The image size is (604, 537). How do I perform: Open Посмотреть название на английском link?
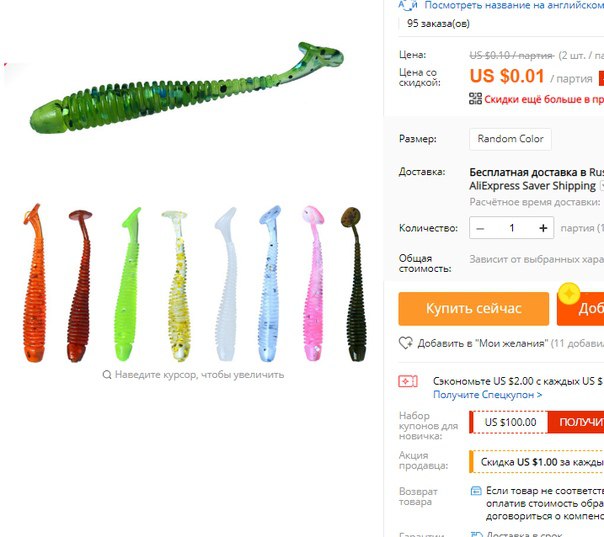point(514,5)
